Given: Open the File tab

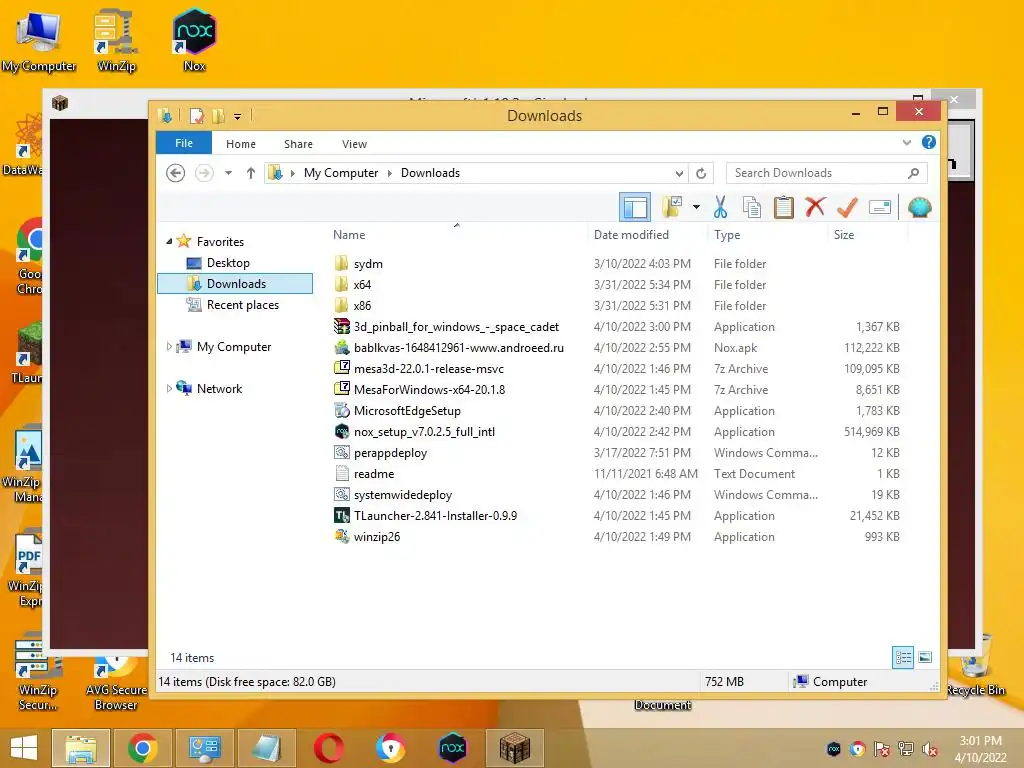Looking at the screenshot, I should (184, 143).
